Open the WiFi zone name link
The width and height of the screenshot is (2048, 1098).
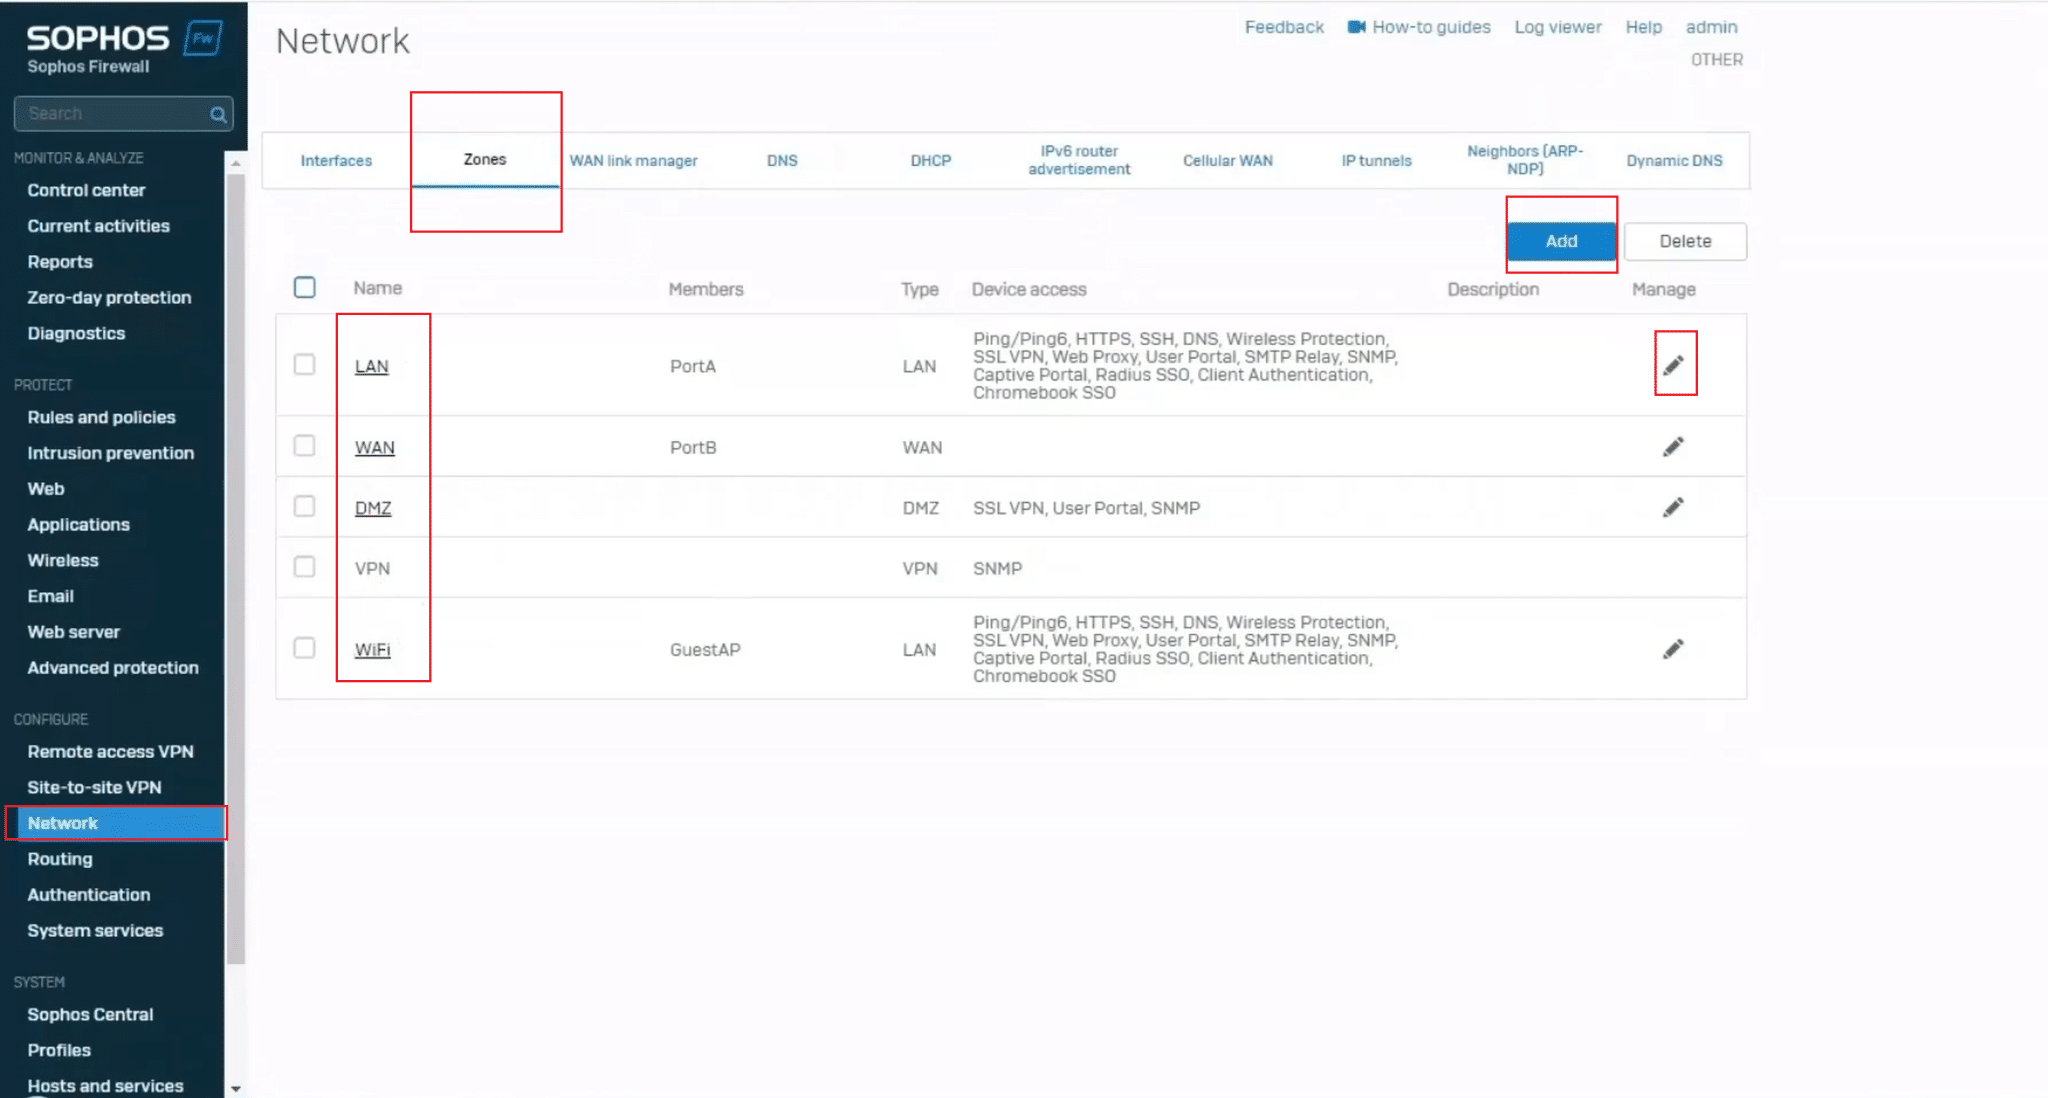click(372, 649)
